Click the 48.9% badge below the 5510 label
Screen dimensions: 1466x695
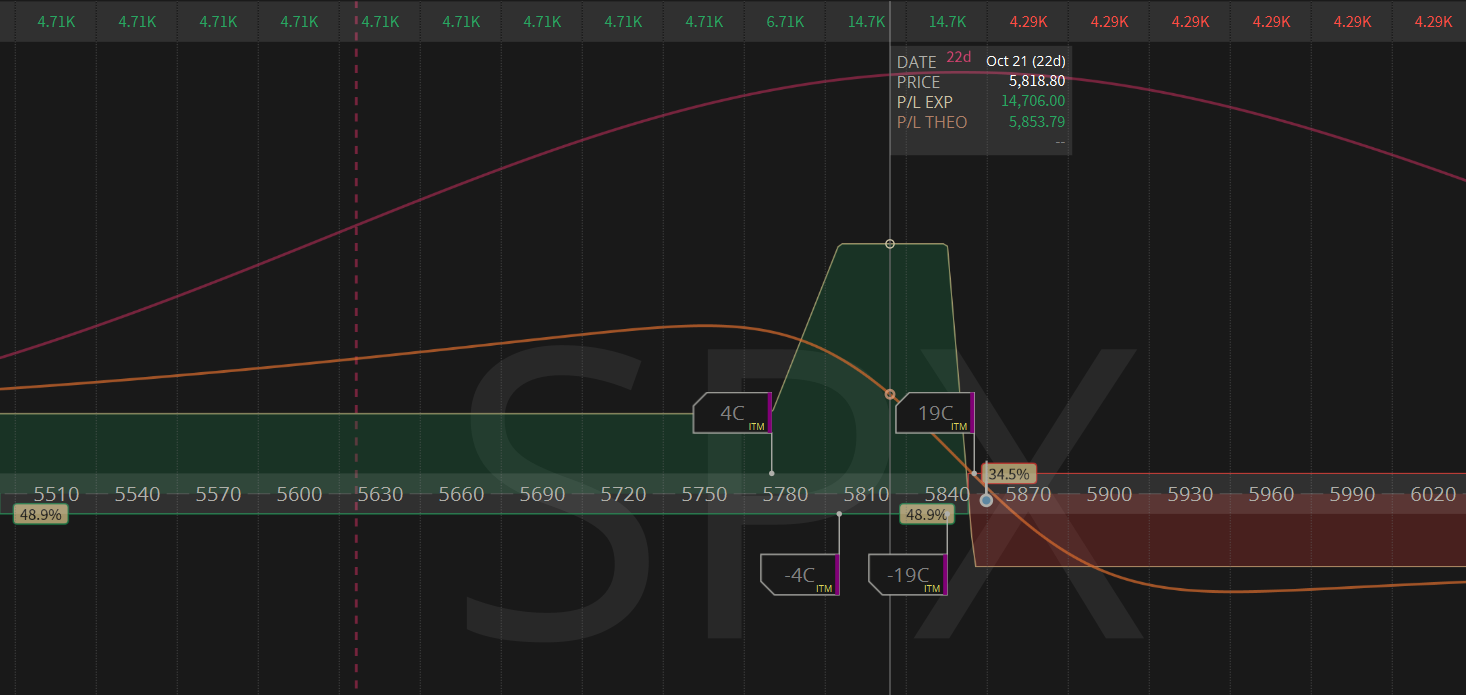(x=40, y=514)
